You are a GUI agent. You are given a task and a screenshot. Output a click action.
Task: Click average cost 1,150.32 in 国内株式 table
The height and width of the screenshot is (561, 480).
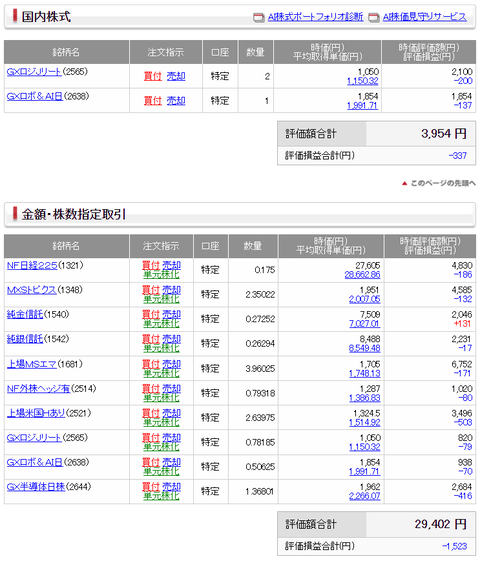(362, 81)
